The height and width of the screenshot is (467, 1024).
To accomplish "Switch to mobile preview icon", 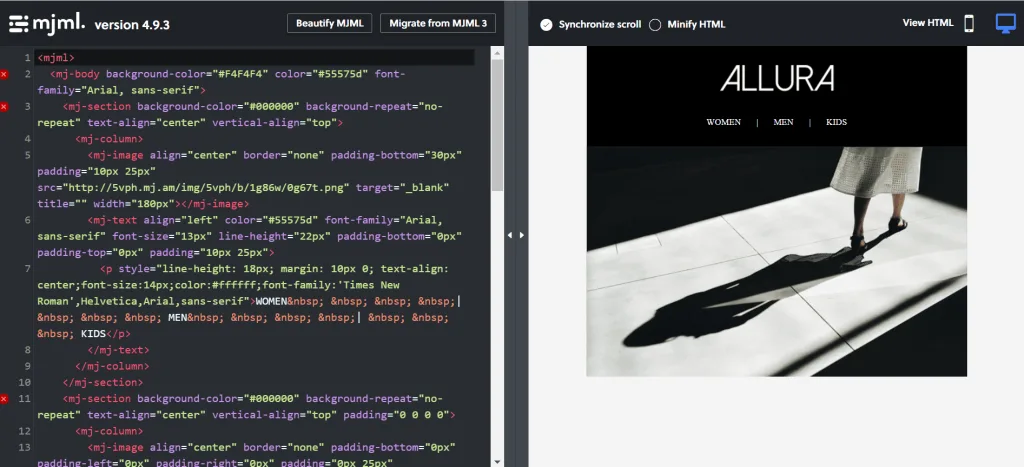I will pos(969,24).
